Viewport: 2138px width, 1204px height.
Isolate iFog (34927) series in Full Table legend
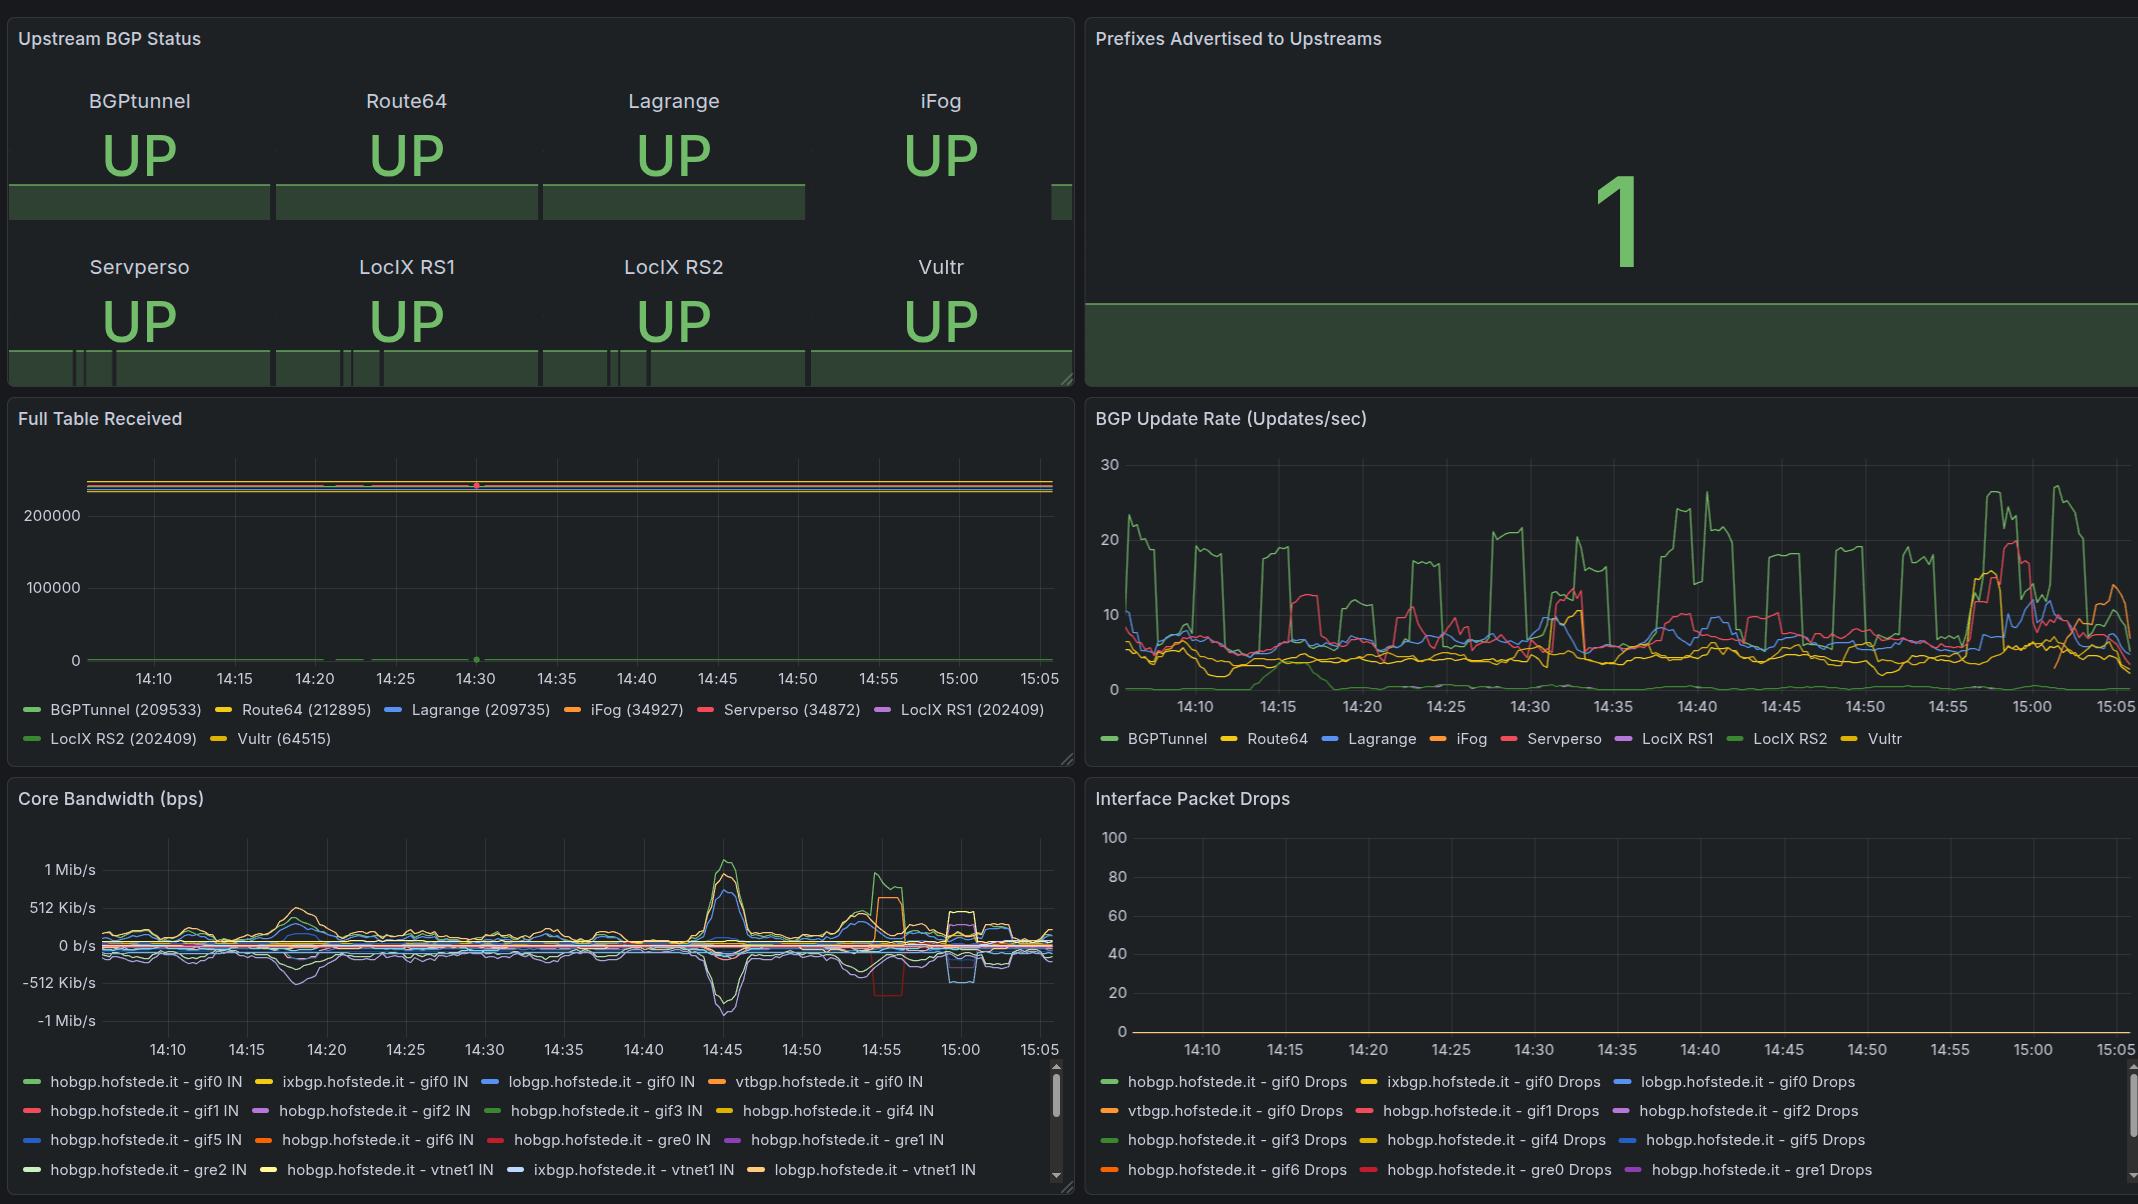(x=636, y=710)
